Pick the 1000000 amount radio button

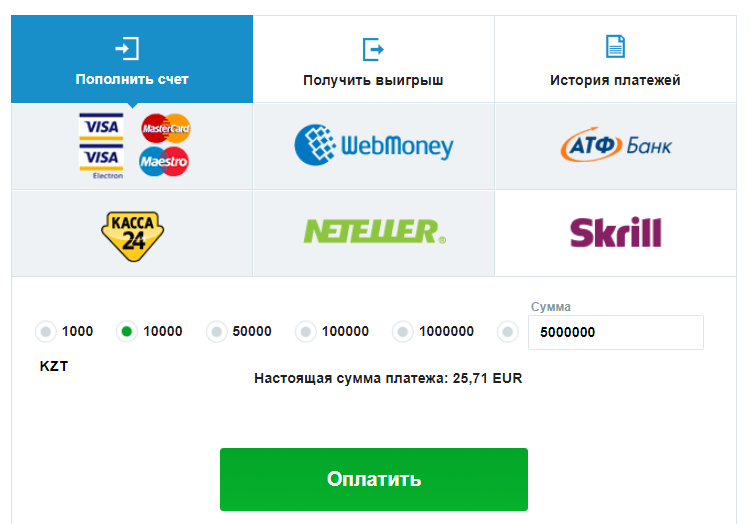403,331
